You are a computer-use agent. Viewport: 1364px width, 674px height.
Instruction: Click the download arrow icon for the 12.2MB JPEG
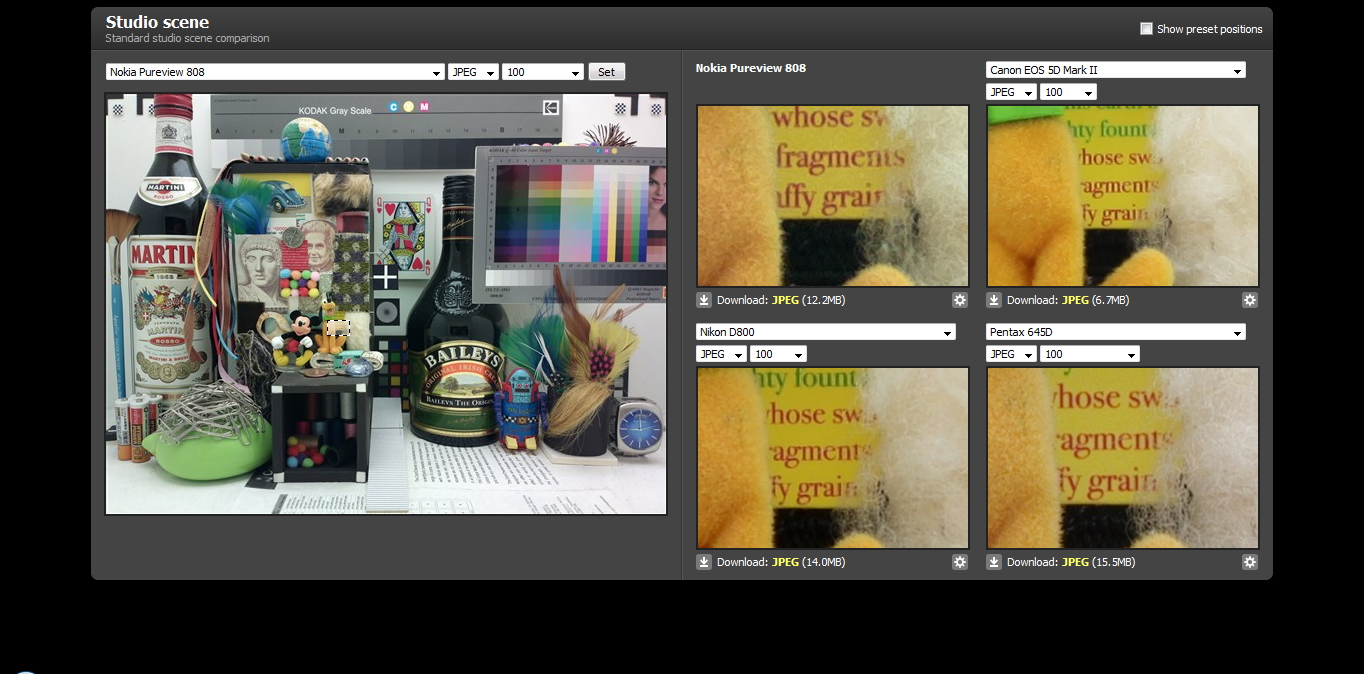pyautogui.click(x=704, y=300)
